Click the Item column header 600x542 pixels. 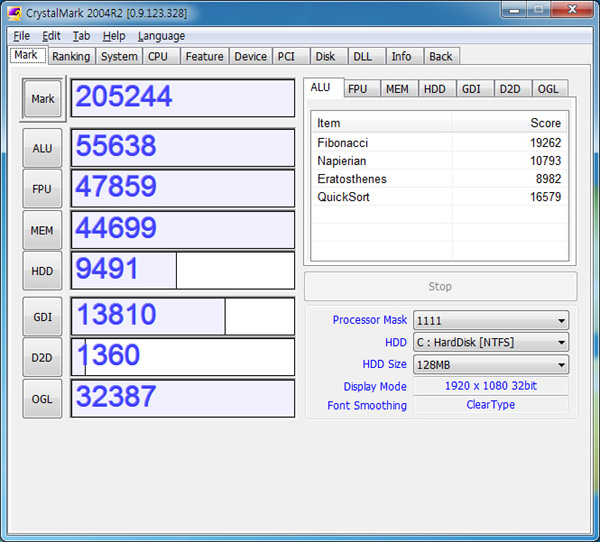click(x=382, y=123)
